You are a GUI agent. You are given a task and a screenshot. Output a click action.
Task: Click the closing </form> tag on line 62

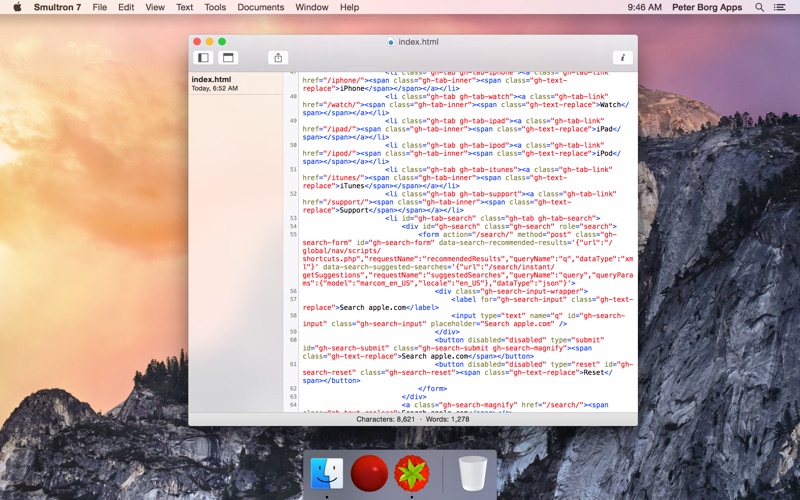point(433,389)
